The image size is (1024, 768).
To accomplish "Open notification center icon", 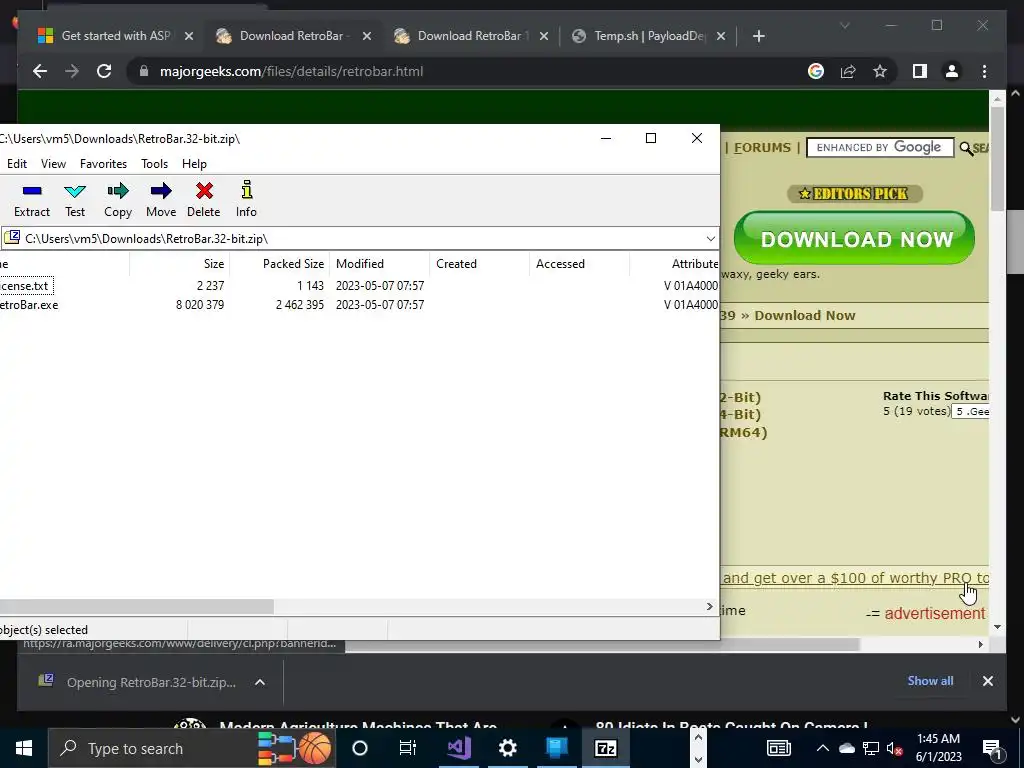I will point(991,748).
